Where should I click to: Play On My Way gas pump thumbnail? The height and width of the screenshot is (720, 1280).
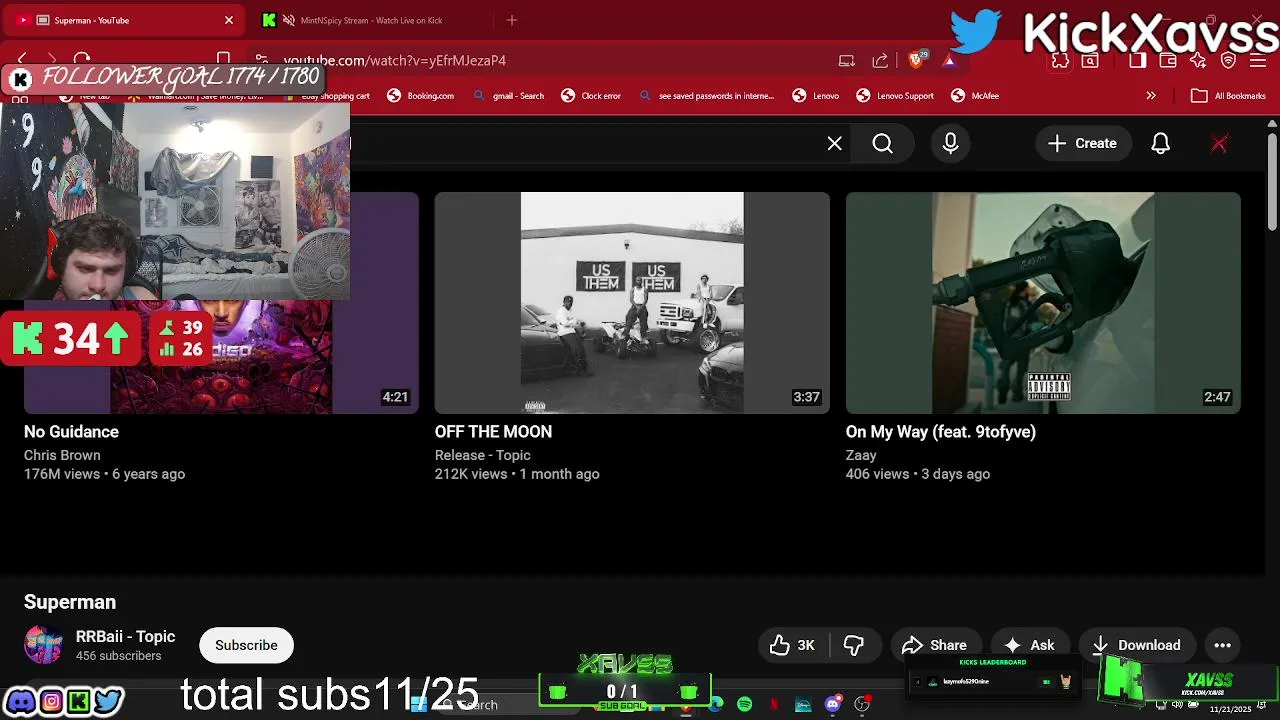pyautogui.click(x=1043, y=302)
